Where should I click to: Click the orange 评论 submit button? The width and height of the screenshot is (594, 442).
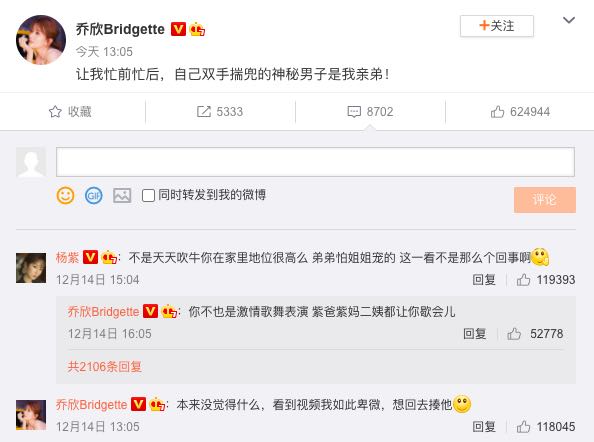(x=545, y=200)
